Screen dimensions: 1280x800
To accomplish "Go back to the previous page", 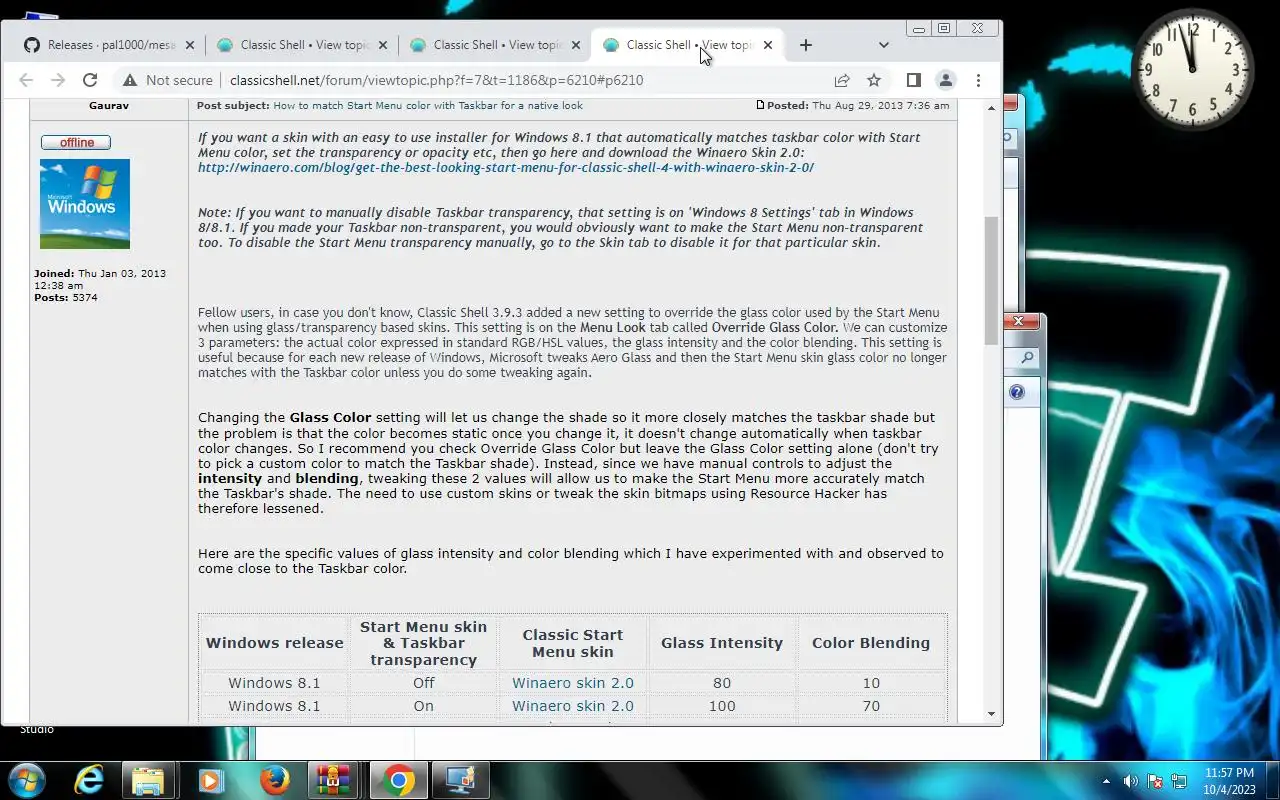I will click(x=26, y=80).
